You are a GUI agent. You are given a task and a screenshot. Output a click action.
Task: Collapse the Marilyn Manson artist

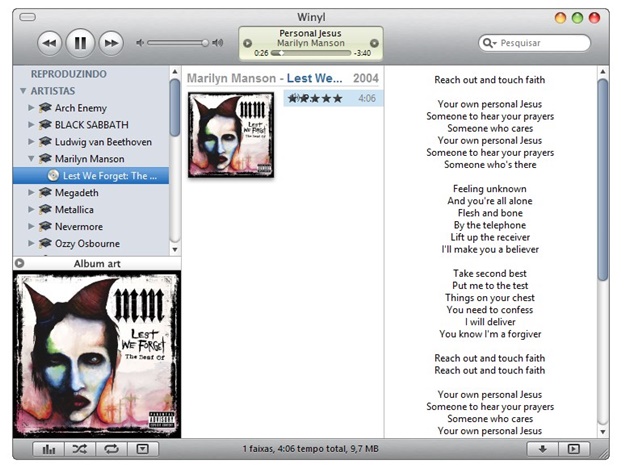coord(31,158)
